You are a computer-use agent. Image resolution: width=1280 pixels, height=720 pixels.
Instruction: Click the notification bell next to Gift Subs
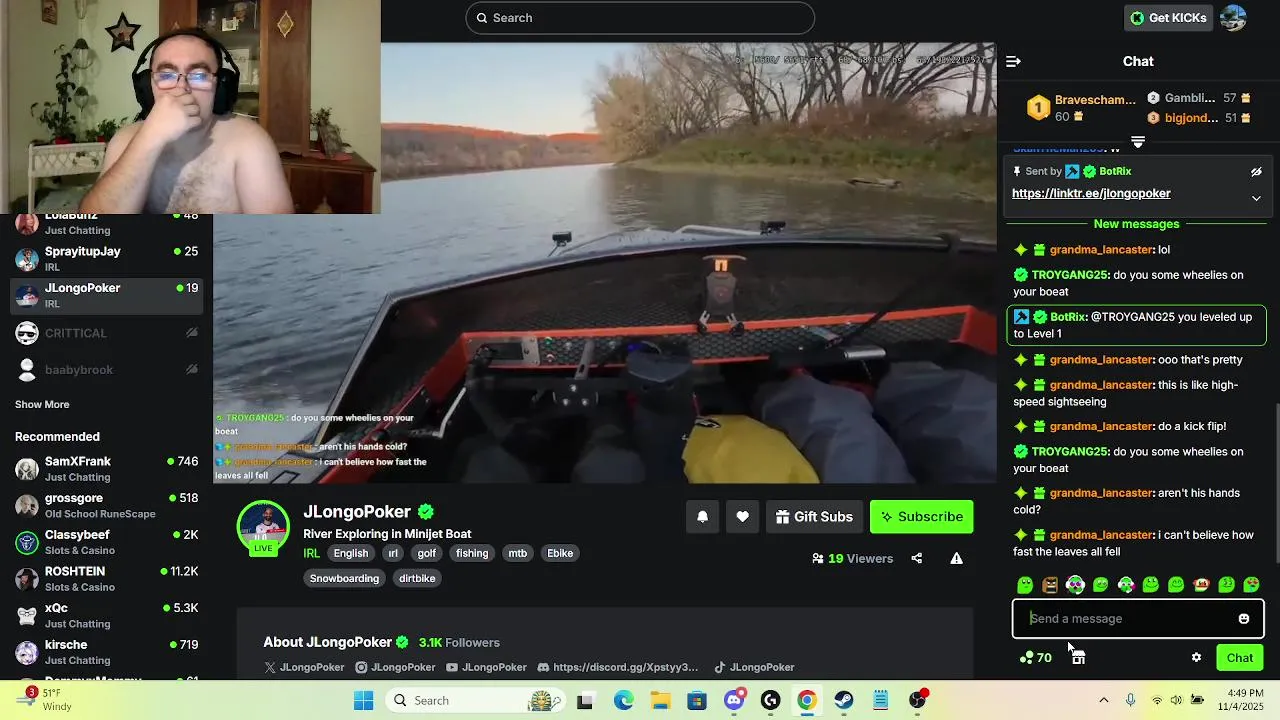[702, 517]
